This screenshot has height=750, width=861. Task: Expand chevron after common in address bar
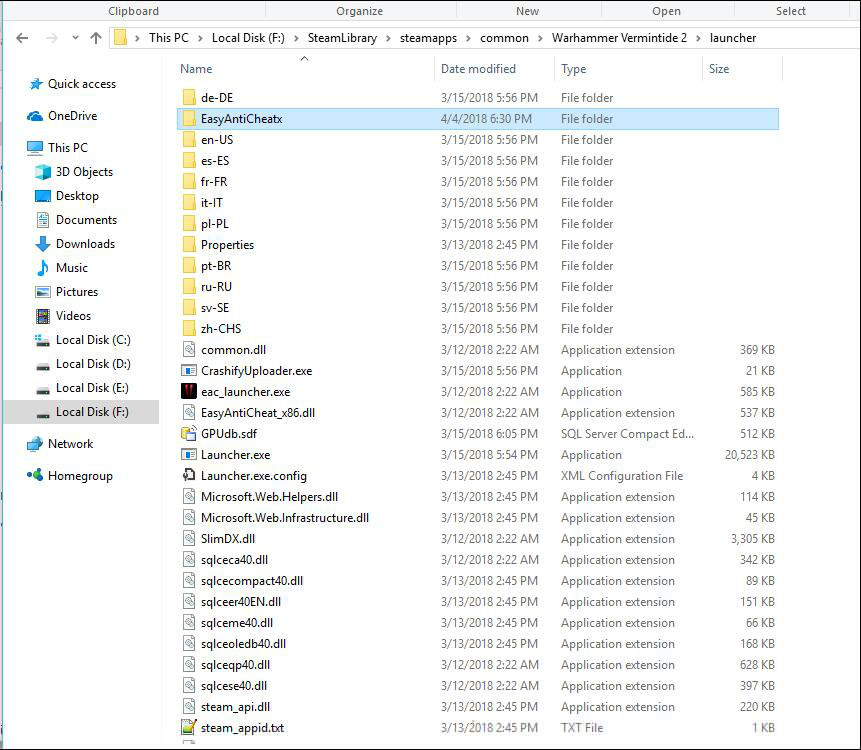pyautogui.click(x=540, y=38)
